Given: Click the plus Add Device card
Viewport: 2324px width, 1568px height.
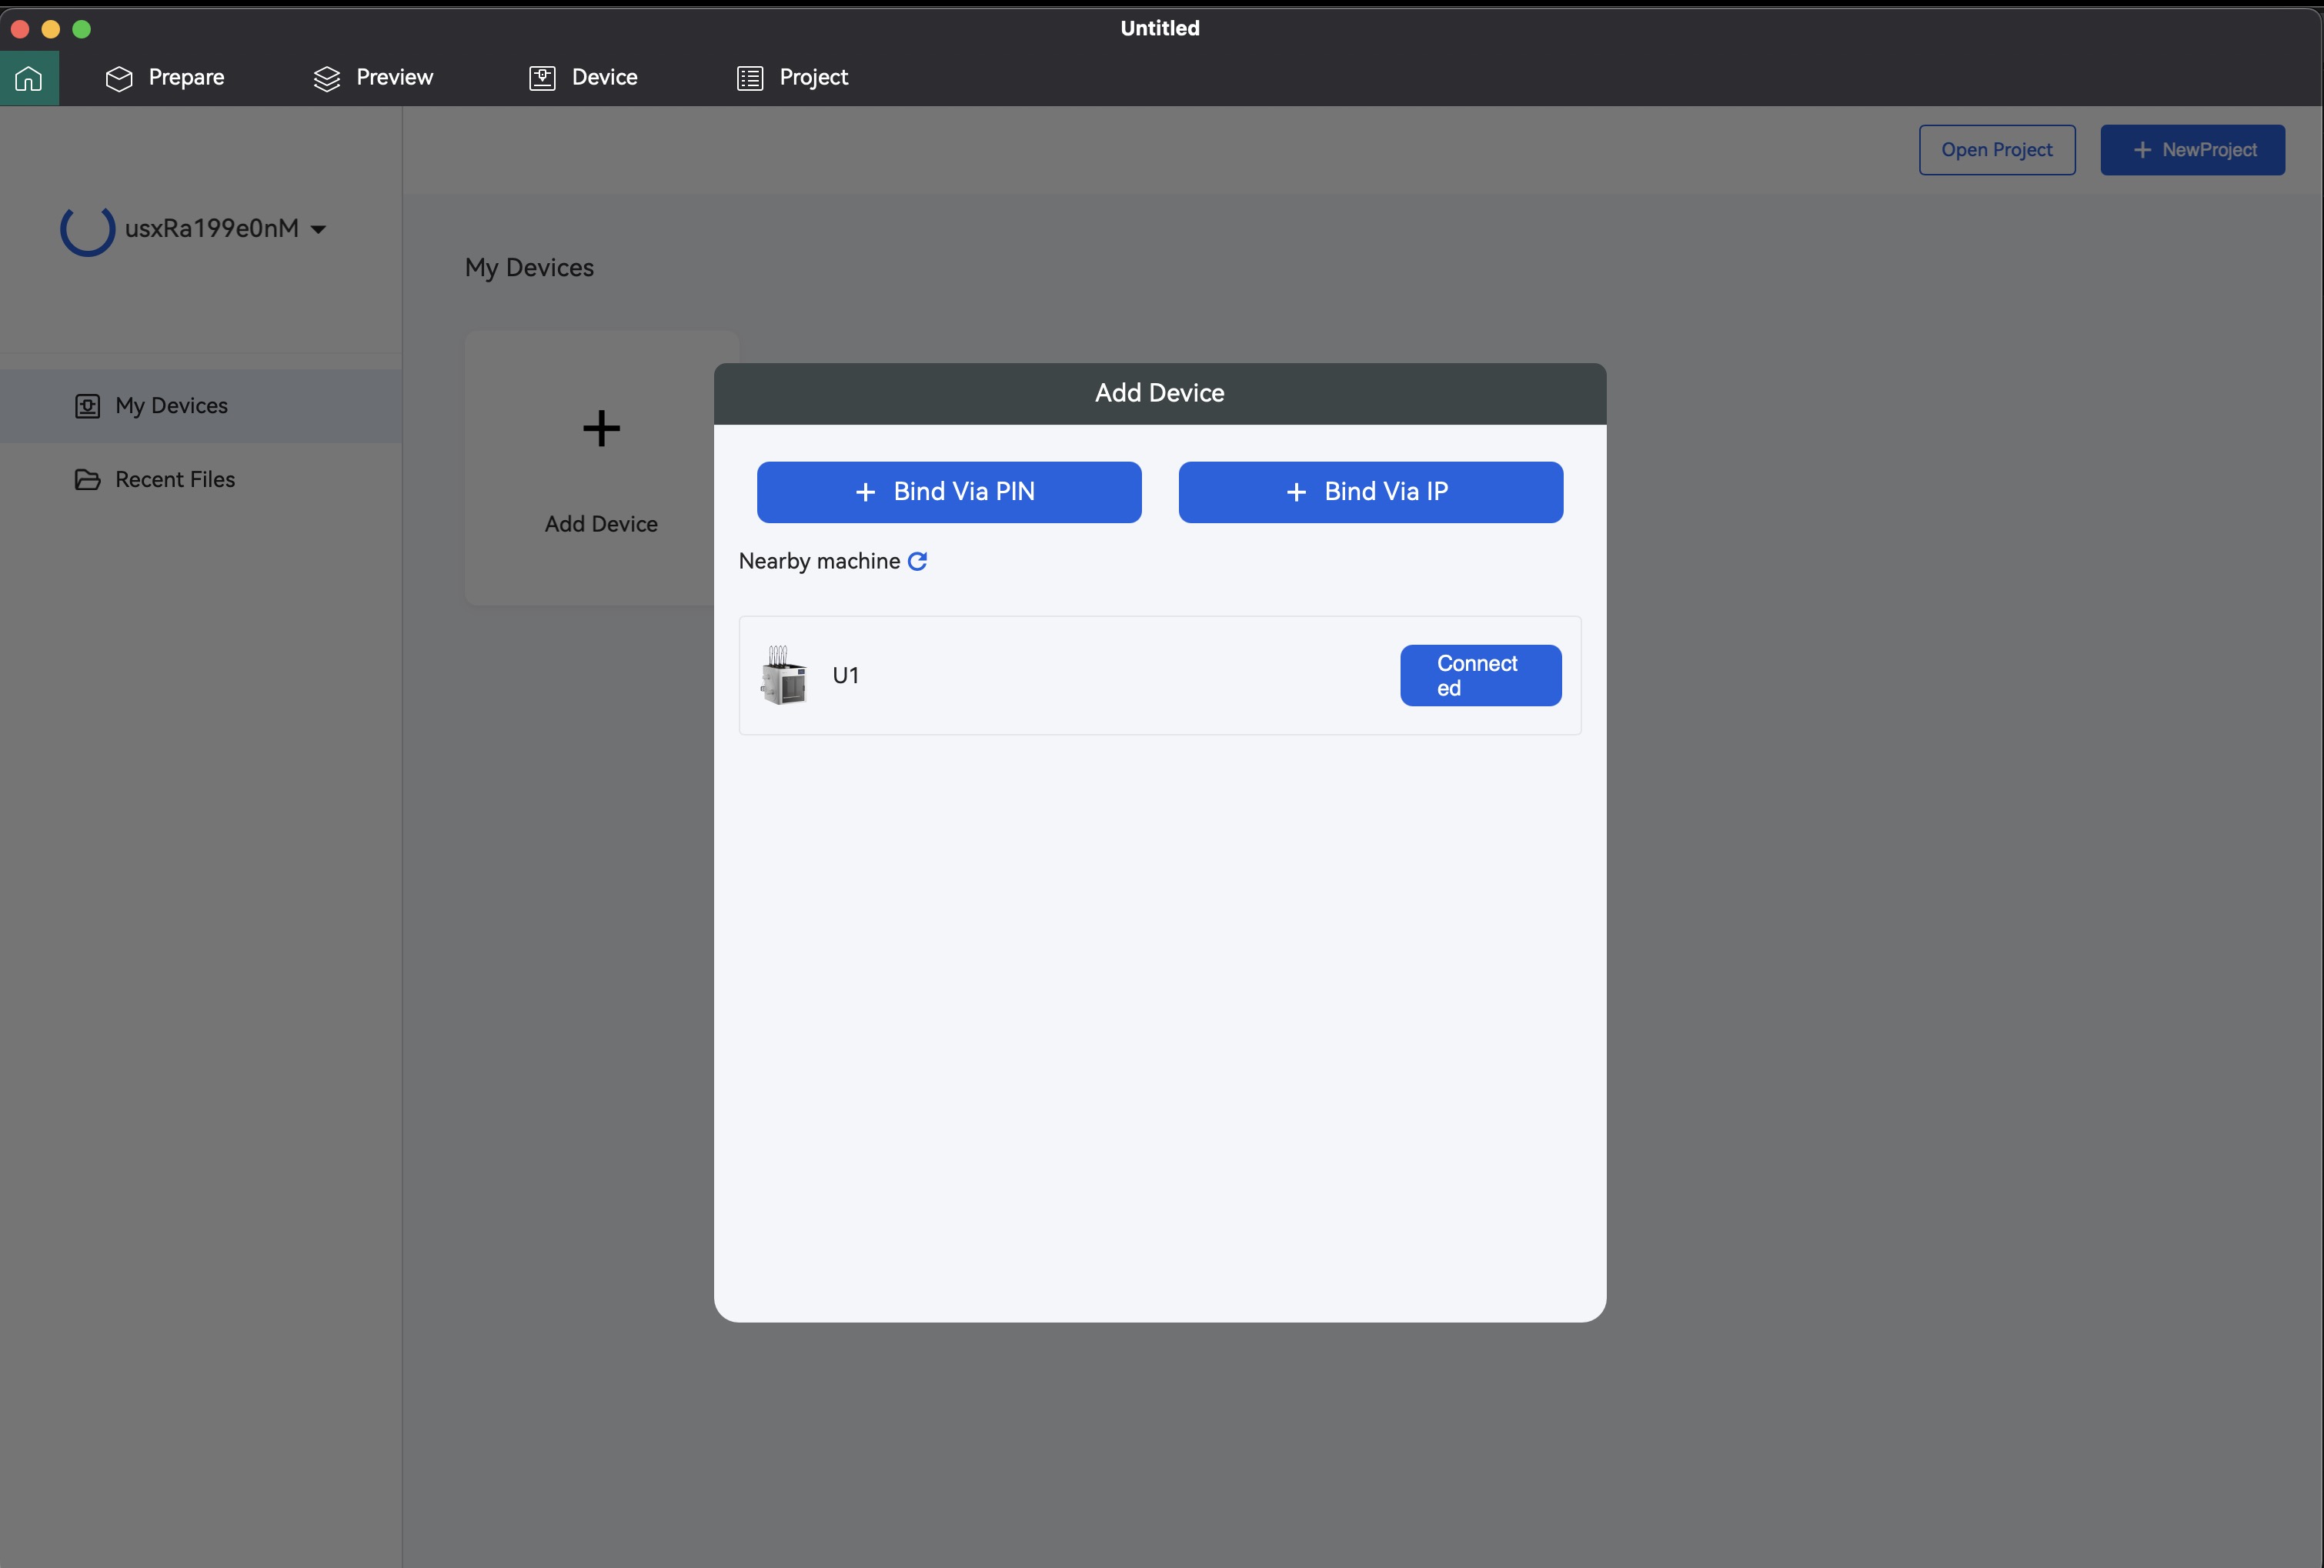Looking at the screenshot, I should pyautogui.click(x=601, y=468).
